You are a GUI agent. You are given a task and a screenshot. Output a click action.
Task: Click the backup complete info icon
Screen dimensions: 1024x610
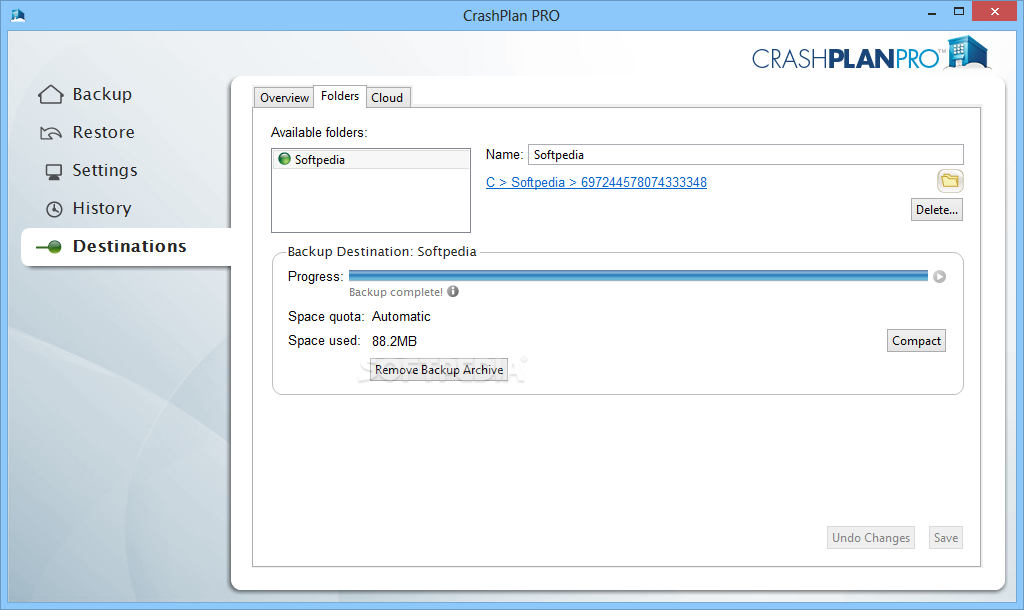pos(453,291)
